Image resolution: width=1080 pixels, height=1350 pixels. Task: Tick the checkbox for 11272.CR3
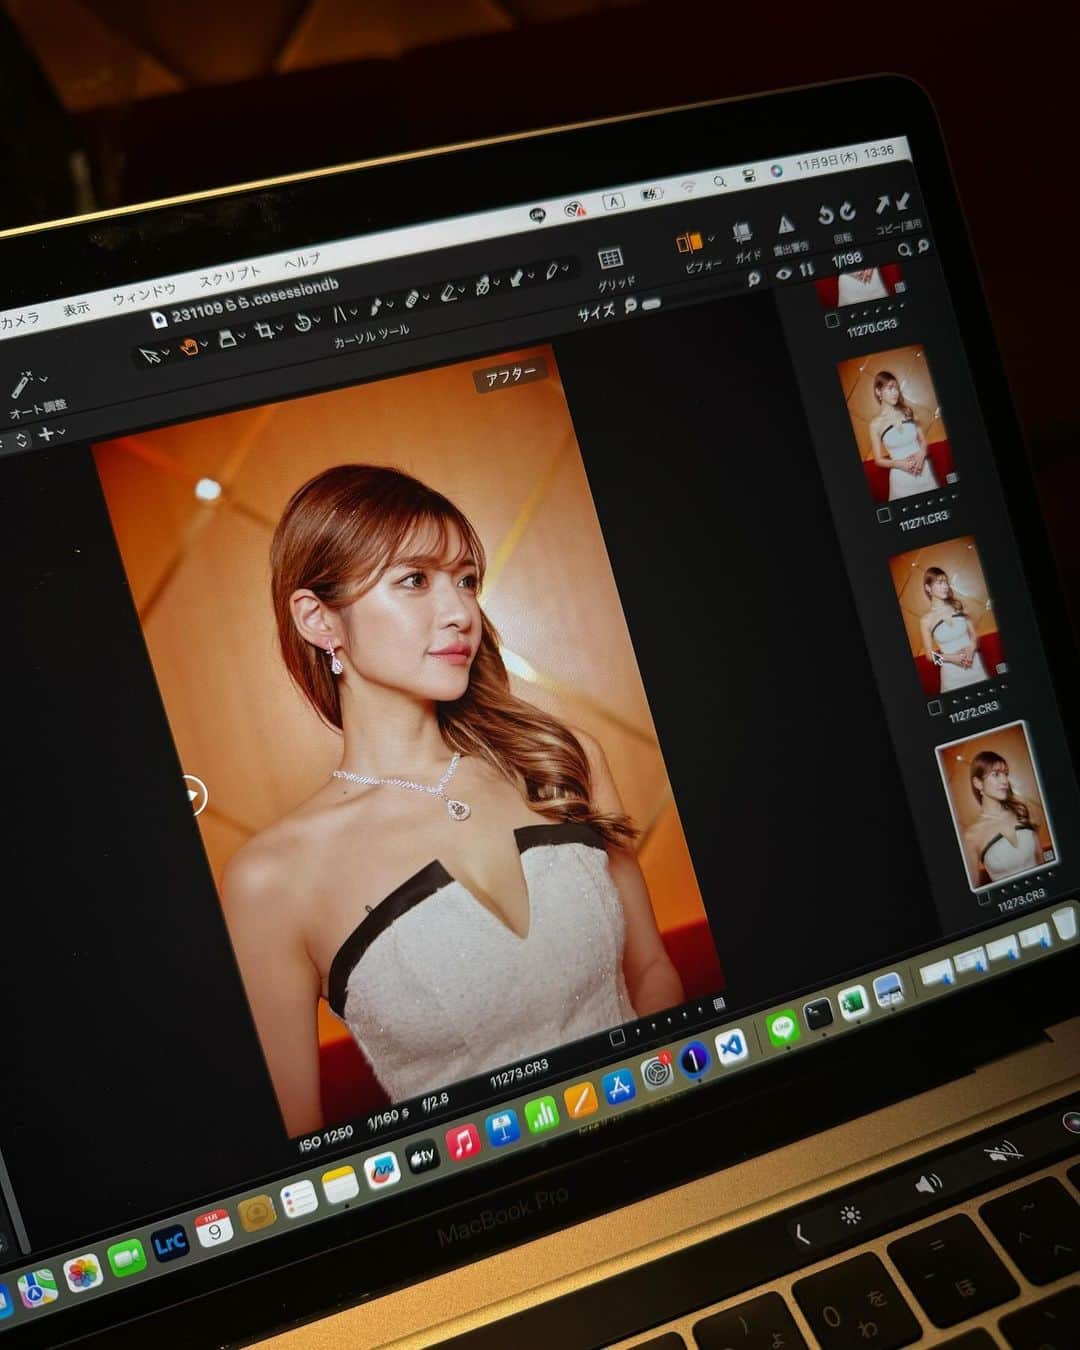[934, 708]
